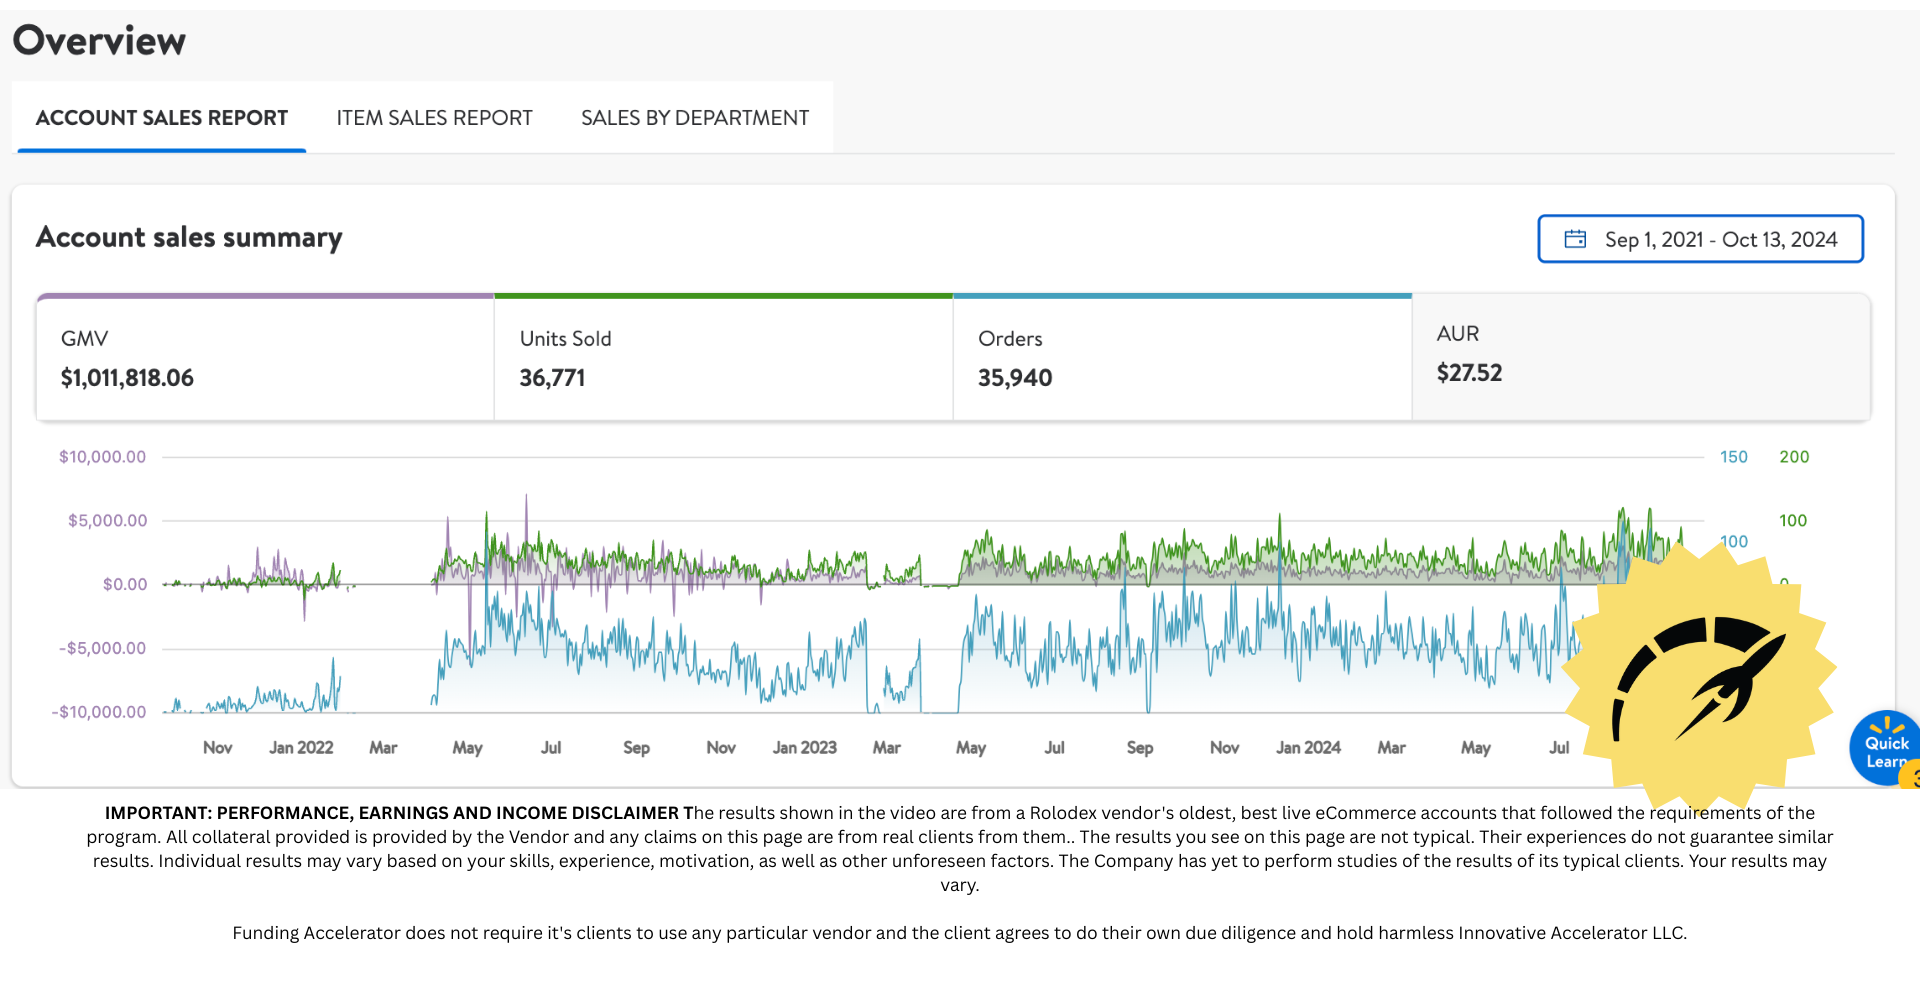Click the $10,000.00 y-axis label
Screen dimensions: 1920x981
pyautogui.click(x=102, y=457)
